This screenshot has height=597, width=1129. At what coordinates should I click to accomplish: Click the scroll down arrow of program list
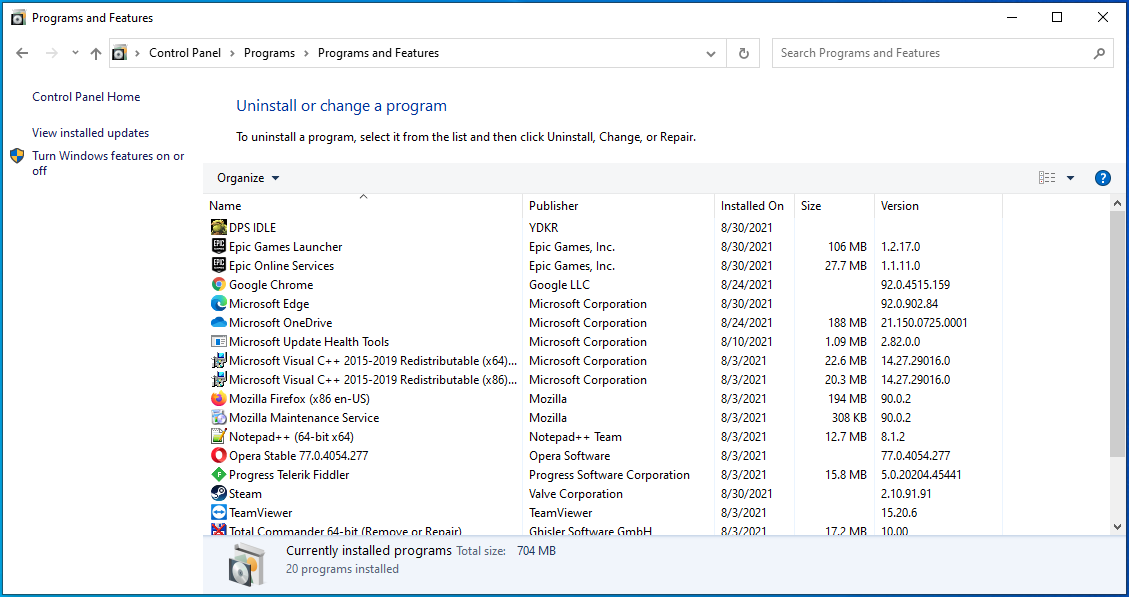point(1117,527)
